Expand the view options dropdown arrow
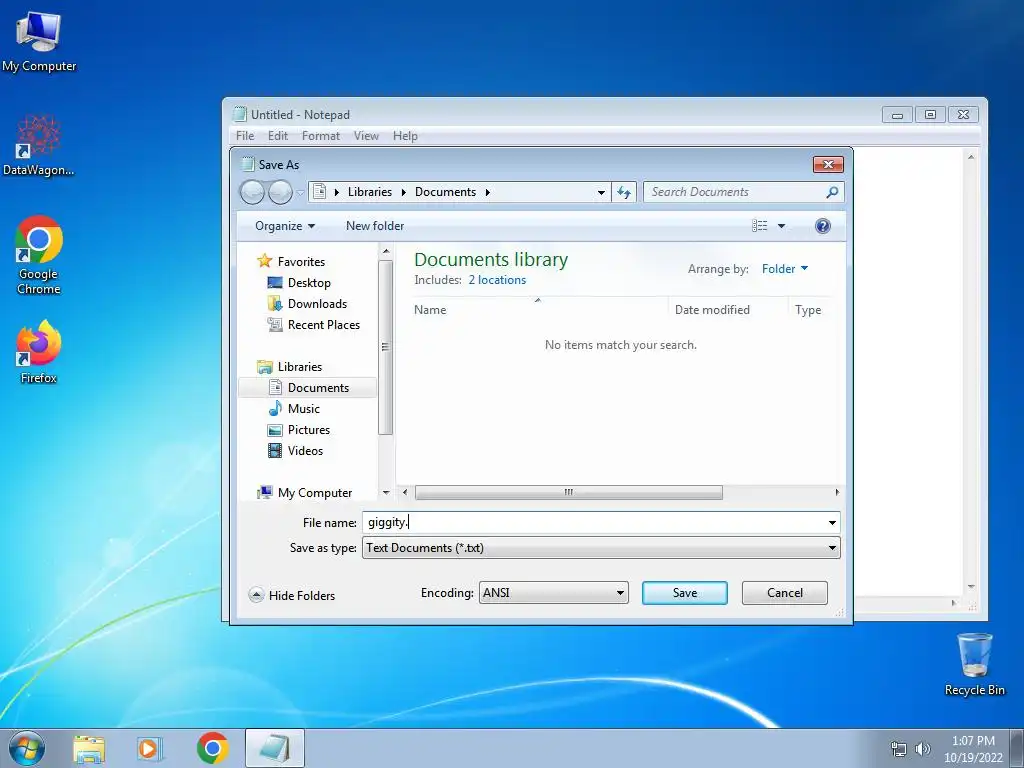Viewport: 1024px width, 768px height. point(781,226)
